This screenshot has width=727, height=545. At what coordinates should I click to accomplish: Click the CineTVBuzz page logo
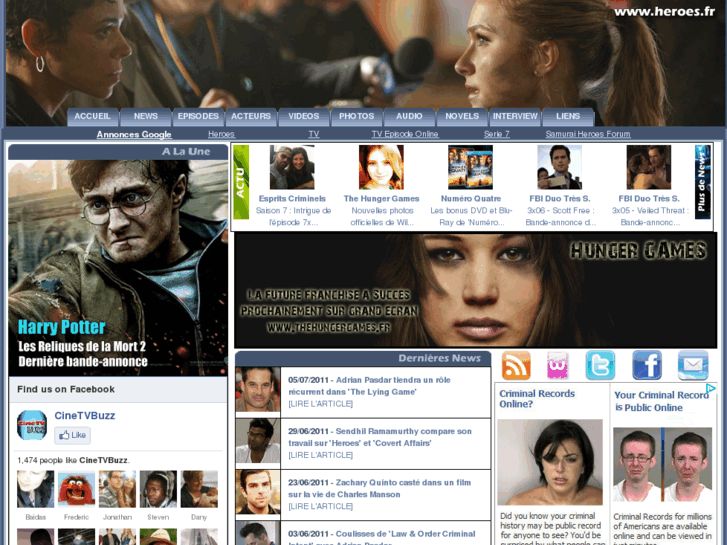point(32,425)
